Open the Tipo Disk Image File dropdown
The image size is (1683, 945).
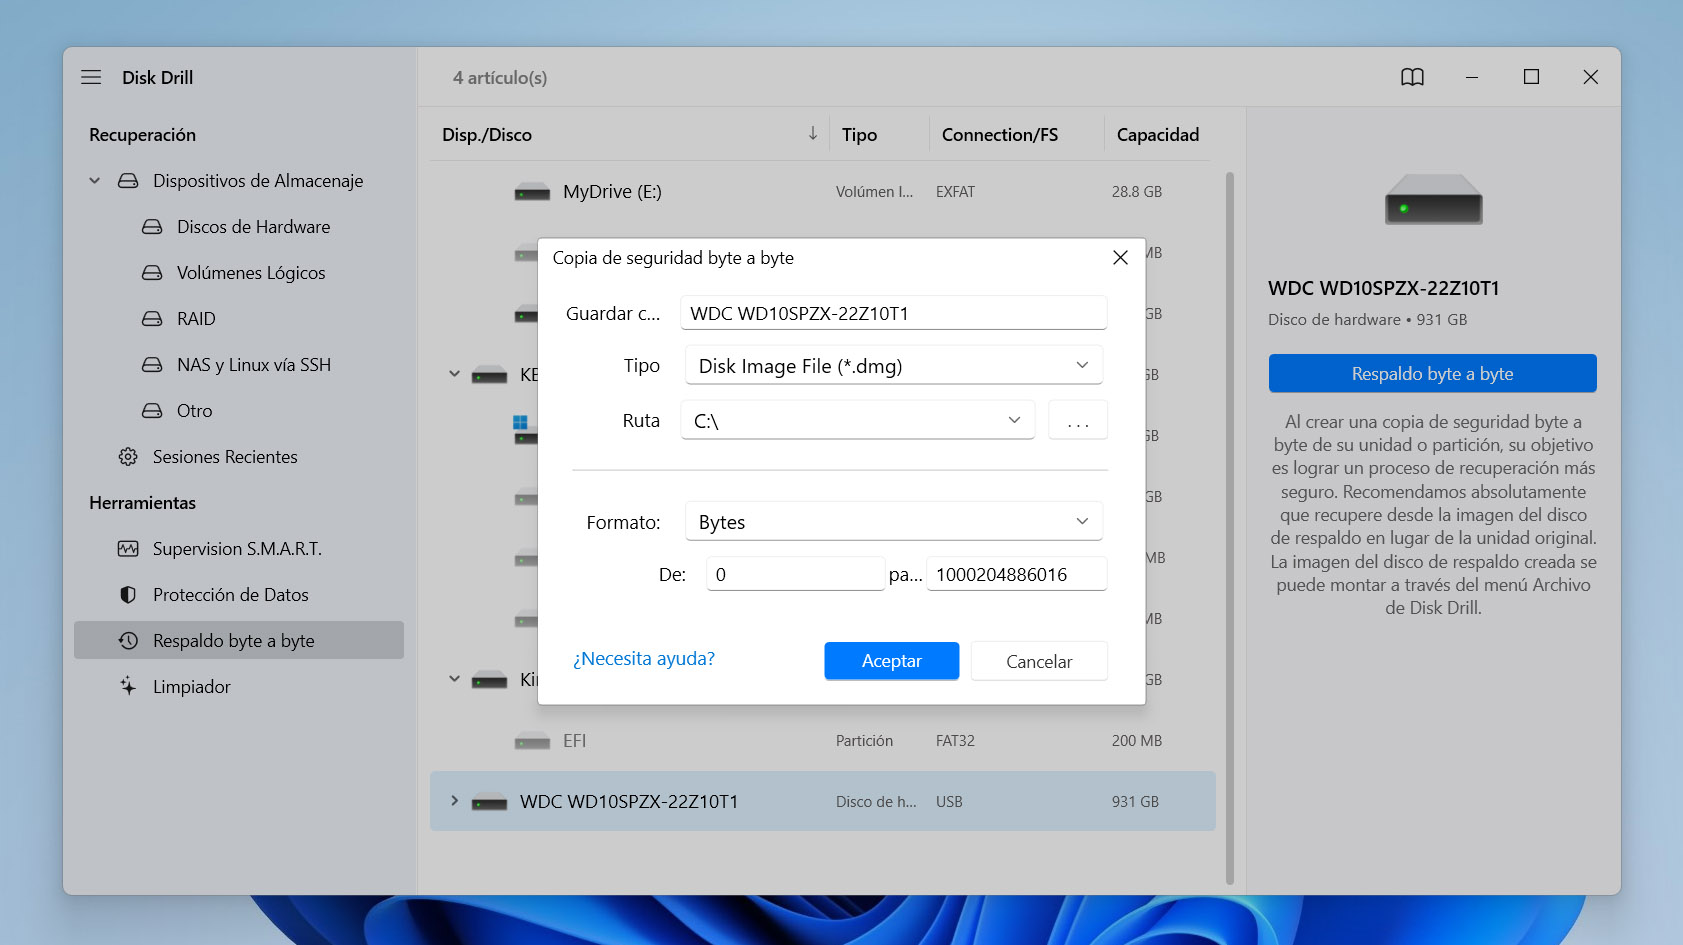pyautogui.click(x=894, y=365)
